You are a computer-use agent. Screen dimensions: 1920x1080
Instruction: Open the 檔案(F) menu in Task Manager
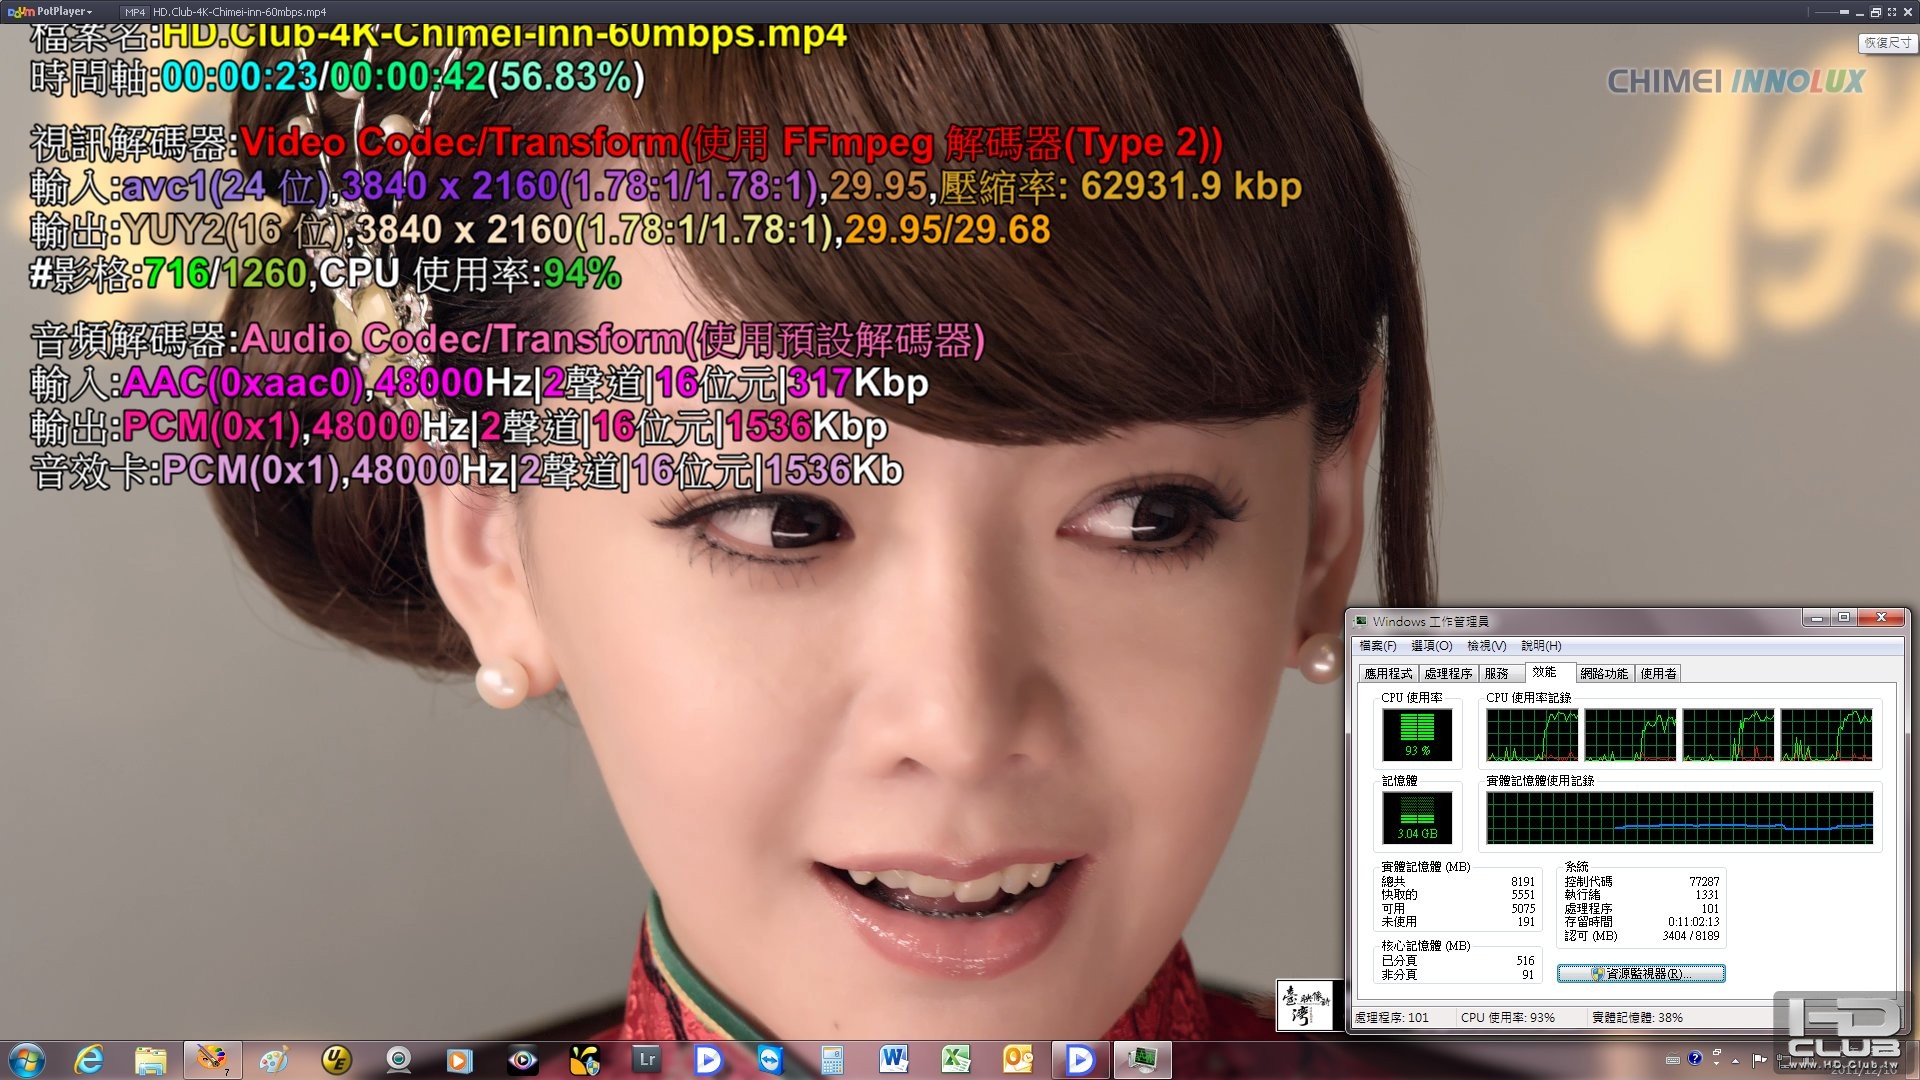[x=1377, y=646]
